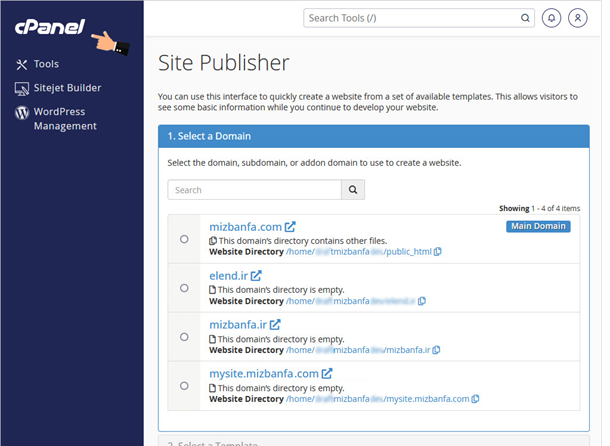The image size is (610, 446).
Task: Open notifications bell icon
Action: [551, 18]
